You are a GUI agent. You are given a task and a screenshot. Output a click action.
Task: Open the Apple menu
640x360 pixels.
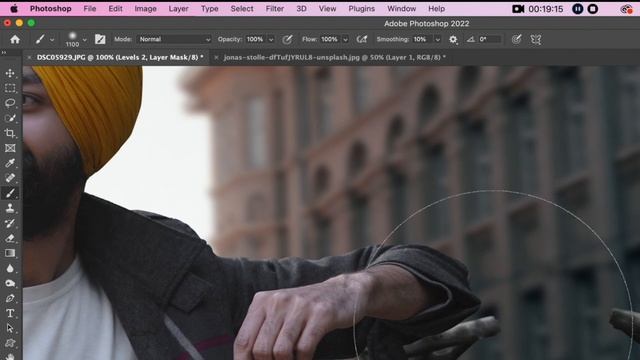(x=14, y=9)
